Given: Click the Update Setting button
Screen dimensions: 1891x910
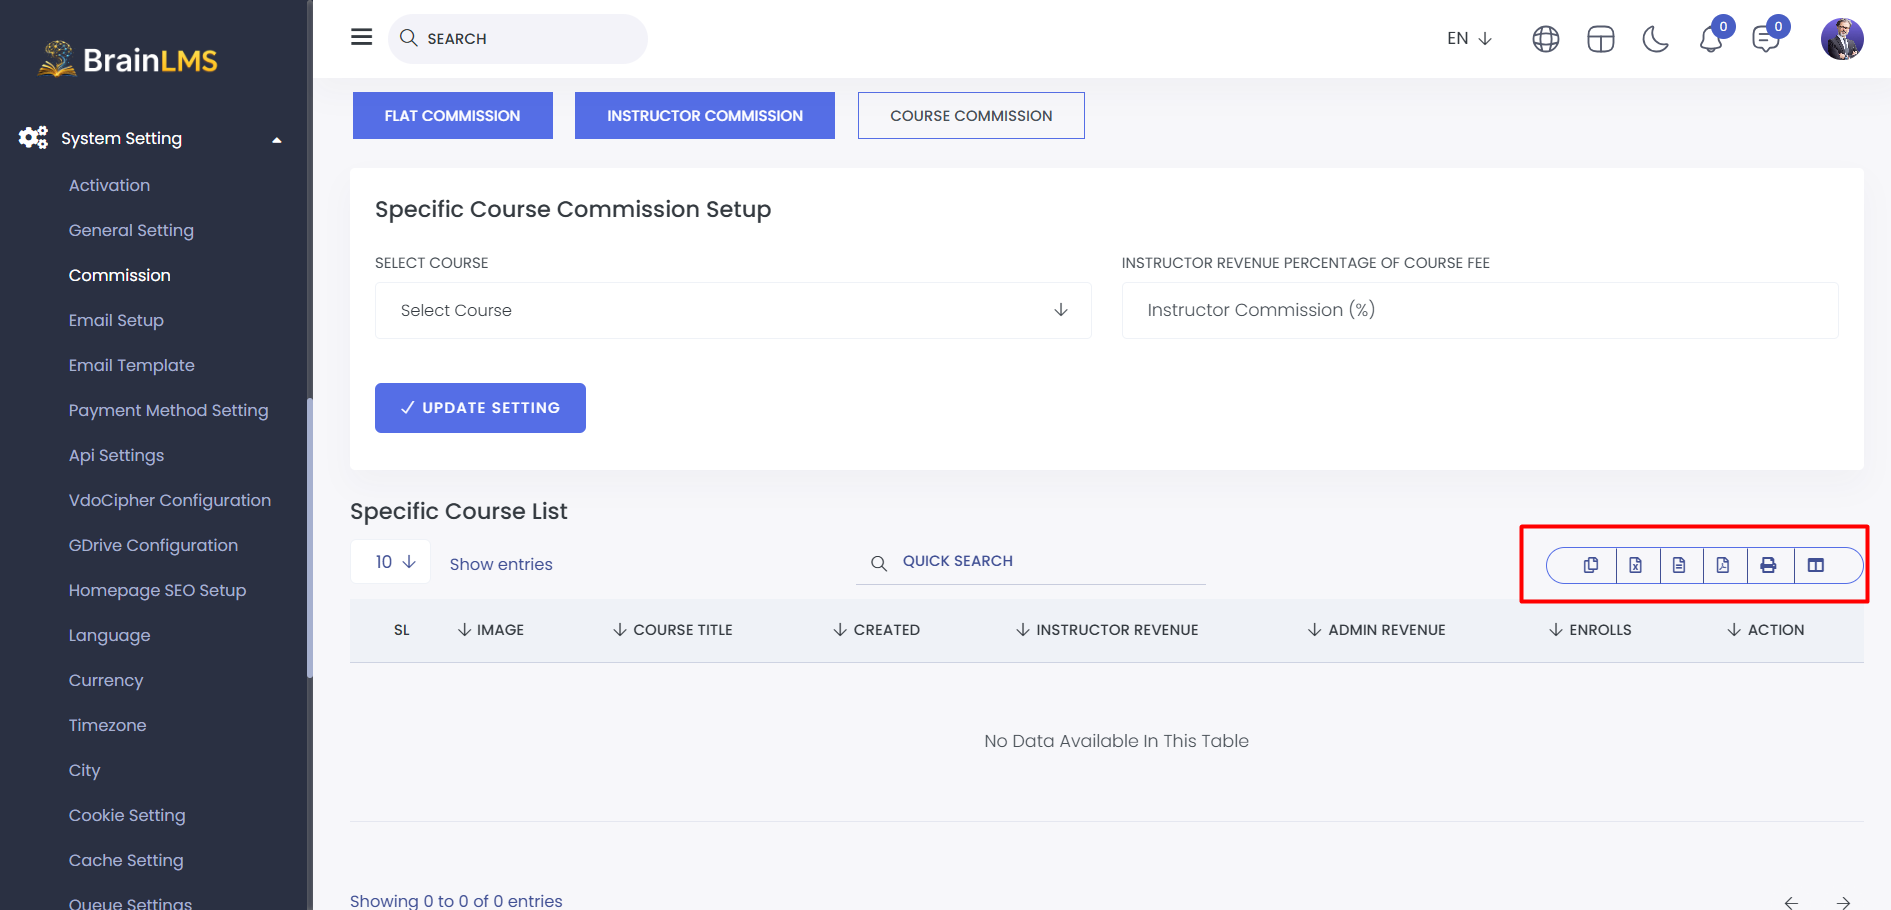Looking at the screenshot, I should click(480, 408).
